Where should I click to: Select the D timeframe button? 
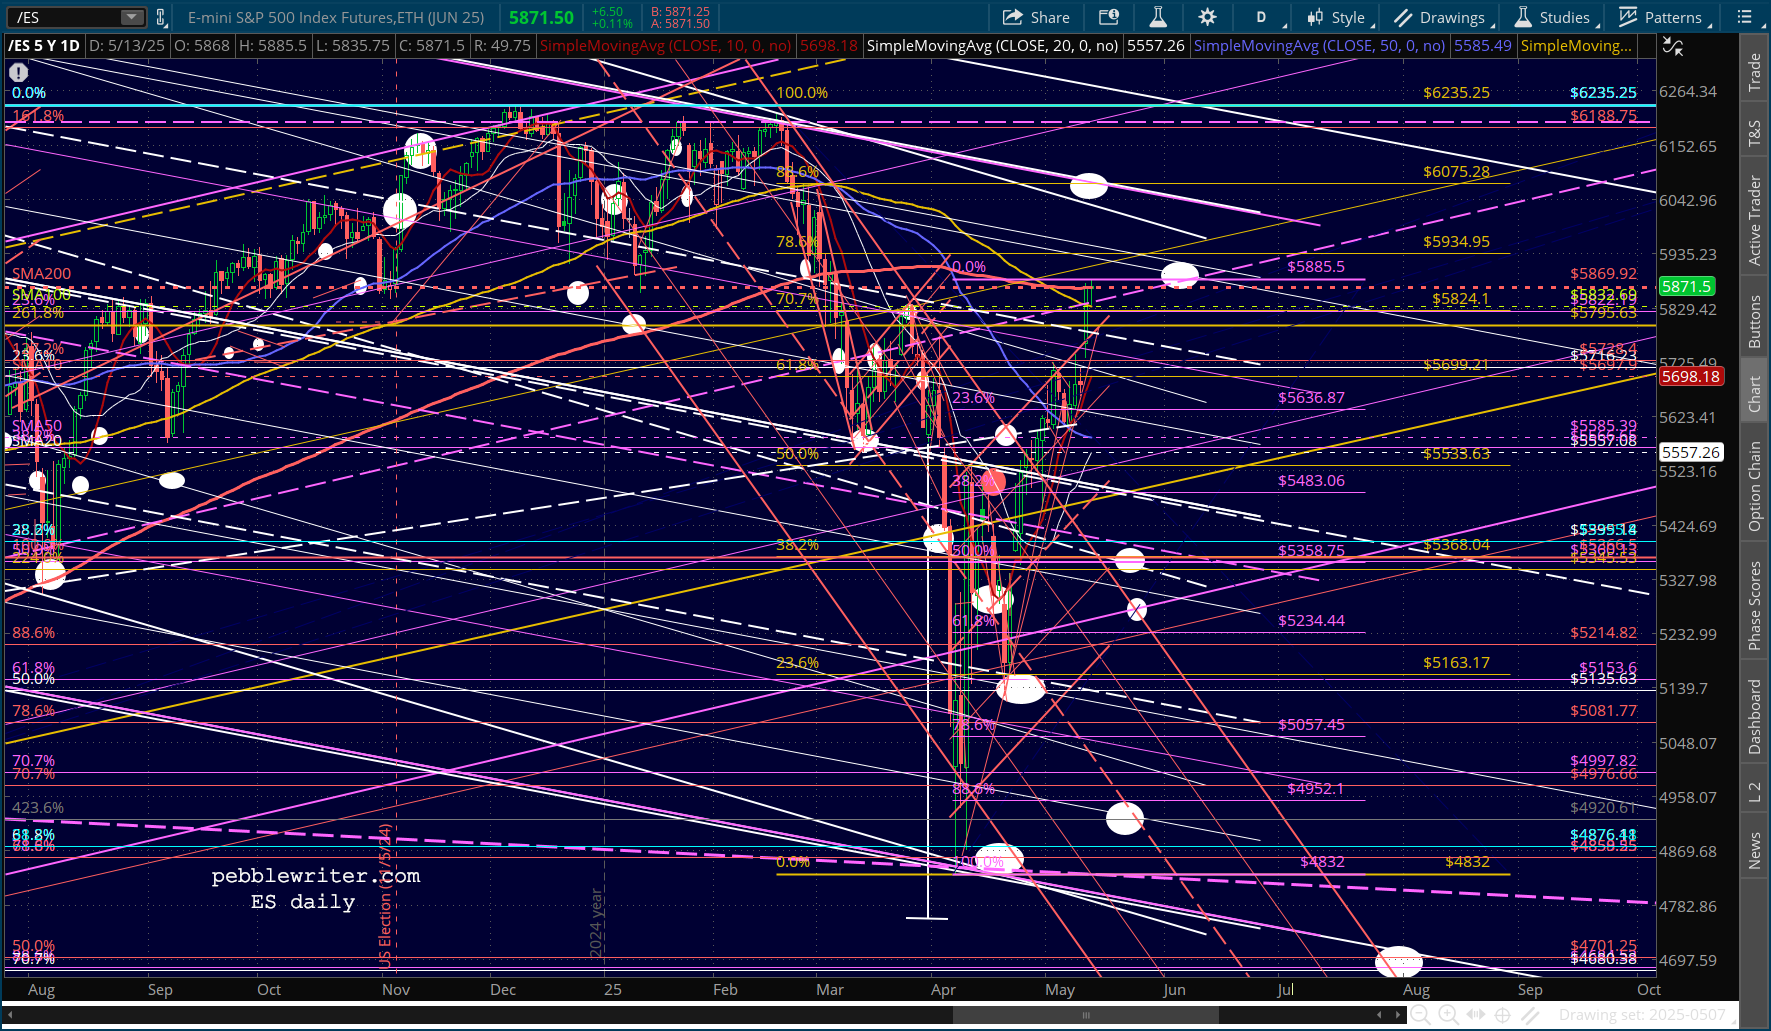coord(1261,17)
